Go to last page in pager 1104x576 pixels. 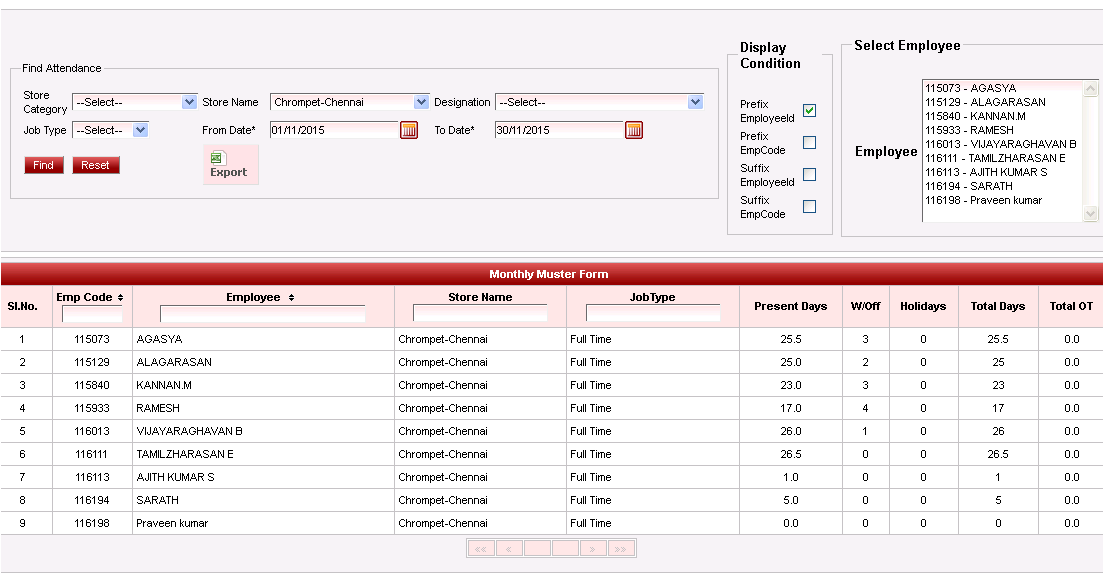click(x=621, y=549)
